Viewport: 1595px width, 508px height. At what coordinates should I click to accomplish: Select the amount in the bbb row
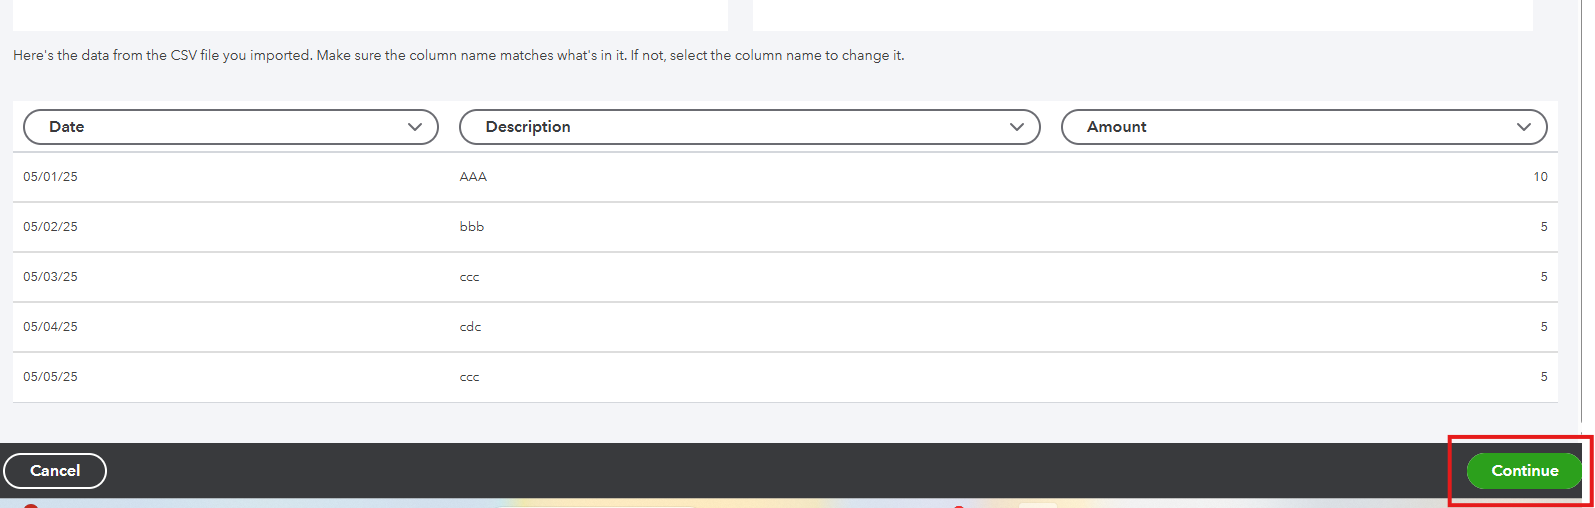[x=1544, y=227]
